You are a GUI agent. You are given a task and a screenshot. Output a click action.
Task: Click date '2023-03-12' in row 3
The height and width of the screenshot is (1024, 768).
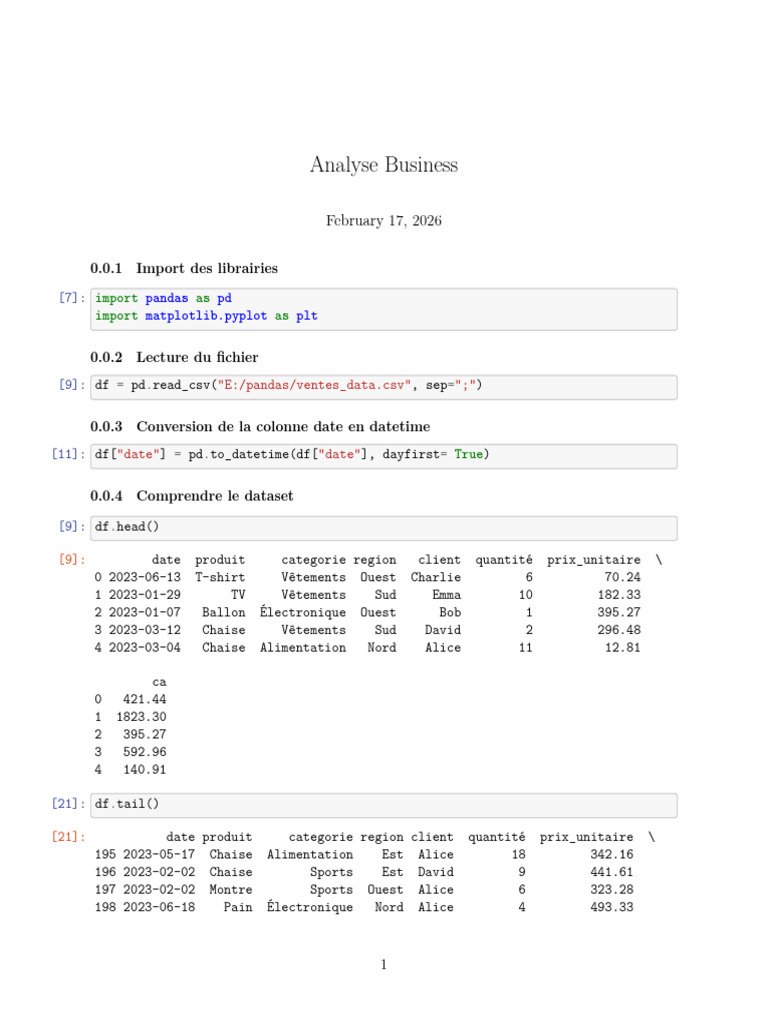click(x=144, y=630)
